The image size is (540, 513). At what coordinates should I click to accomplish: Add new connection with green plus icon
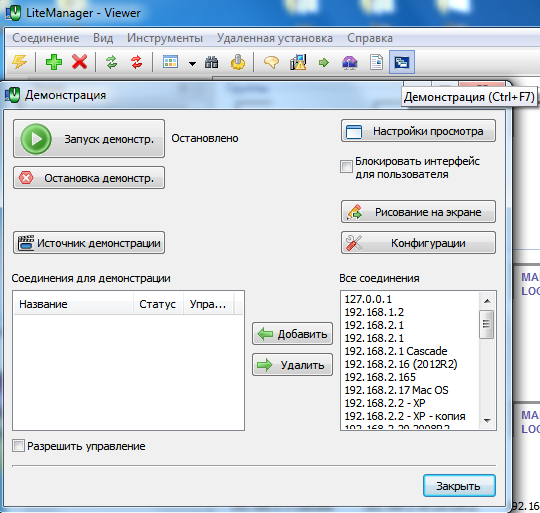click(x=54, y=62)
